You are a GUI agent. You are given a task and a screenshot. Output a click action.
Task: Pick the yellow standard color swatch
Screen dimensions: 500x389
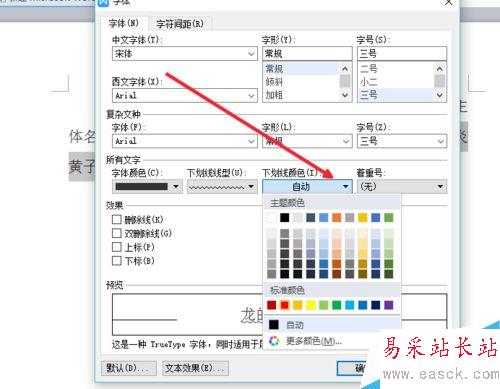[x=311, y=305]
